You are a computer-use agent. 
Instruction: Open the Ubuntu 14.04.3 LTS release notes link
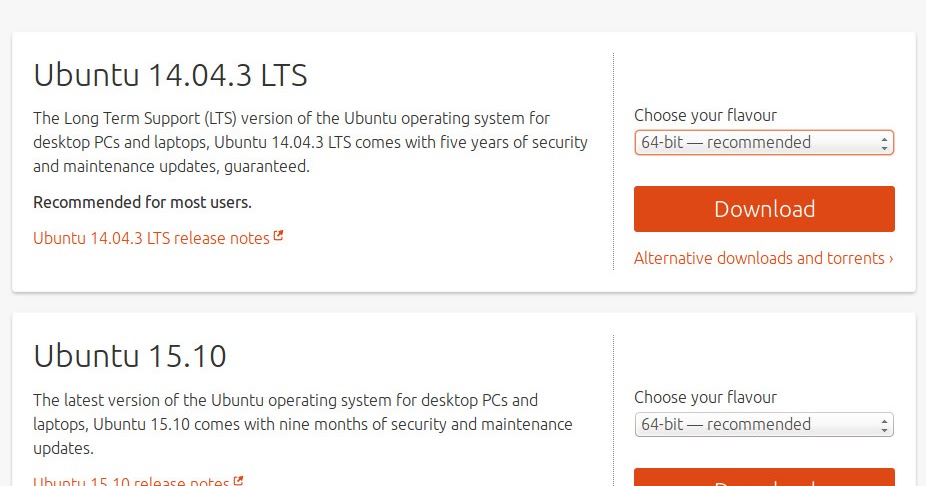coord(151,238)
